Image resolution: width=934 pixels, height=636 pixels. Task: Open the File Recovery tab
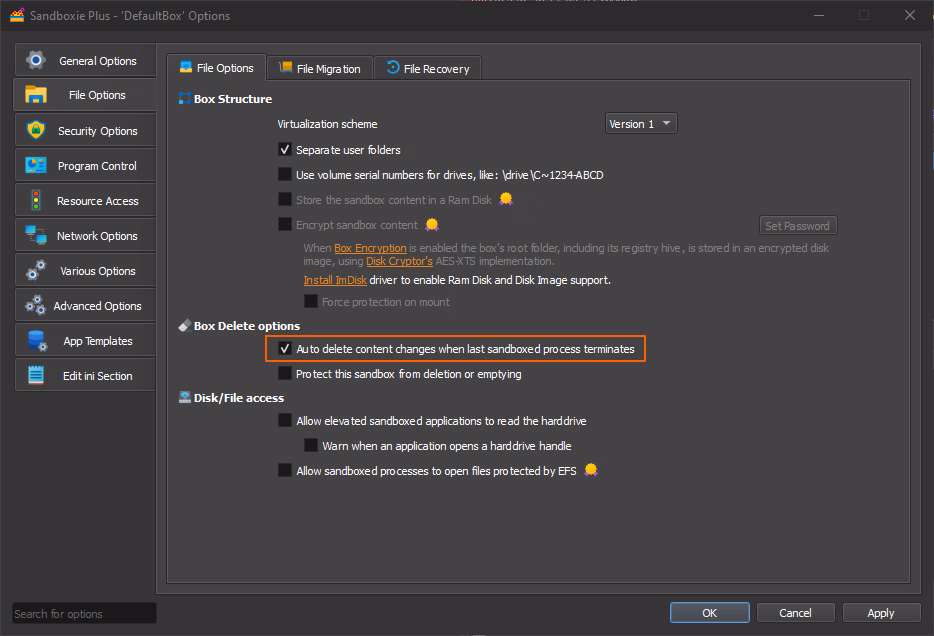click(x=427, y=69)
